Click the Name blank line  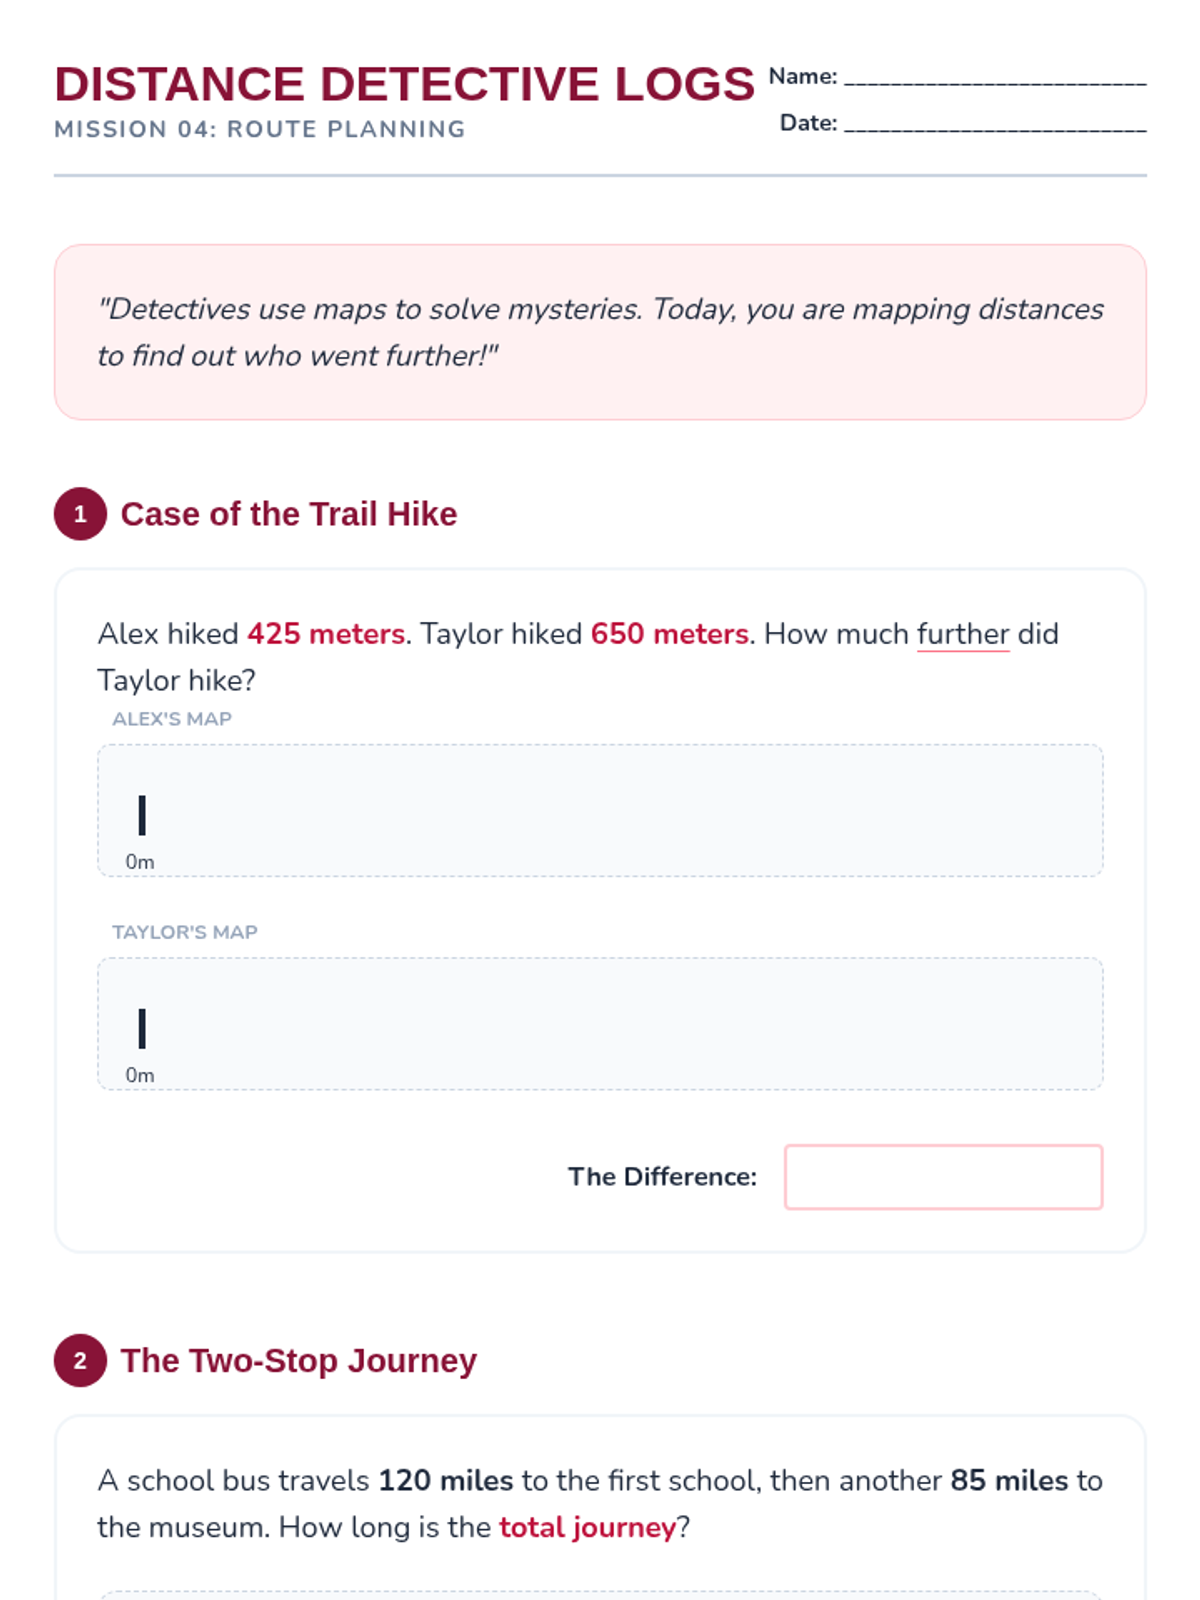(994, 78)
